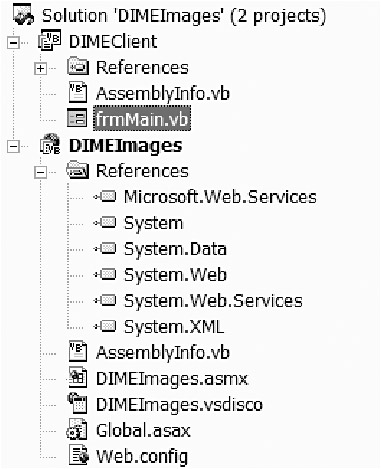The width and height of the screenshot is (381, 469).
Task: Click the Web.config file icon
Action: coord(79,455)
